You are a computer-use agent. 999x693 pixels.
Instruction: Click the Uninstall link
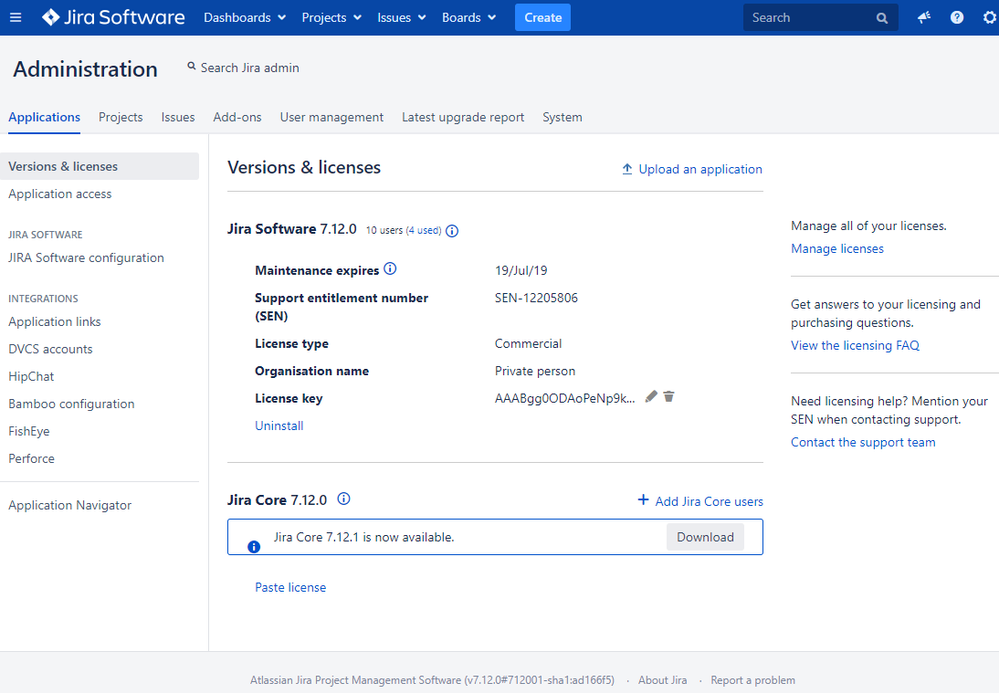coord(279,425)
